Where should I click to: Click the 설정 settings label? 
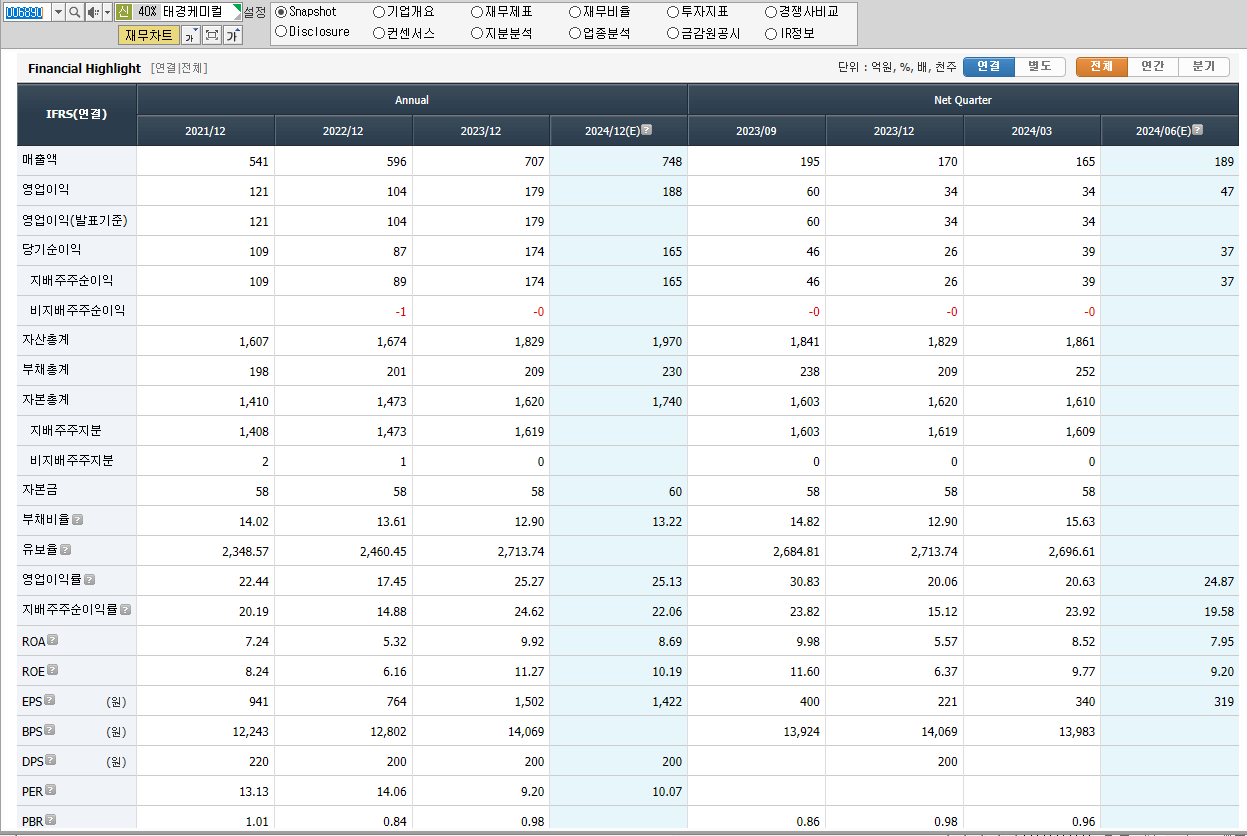point(255,12)
